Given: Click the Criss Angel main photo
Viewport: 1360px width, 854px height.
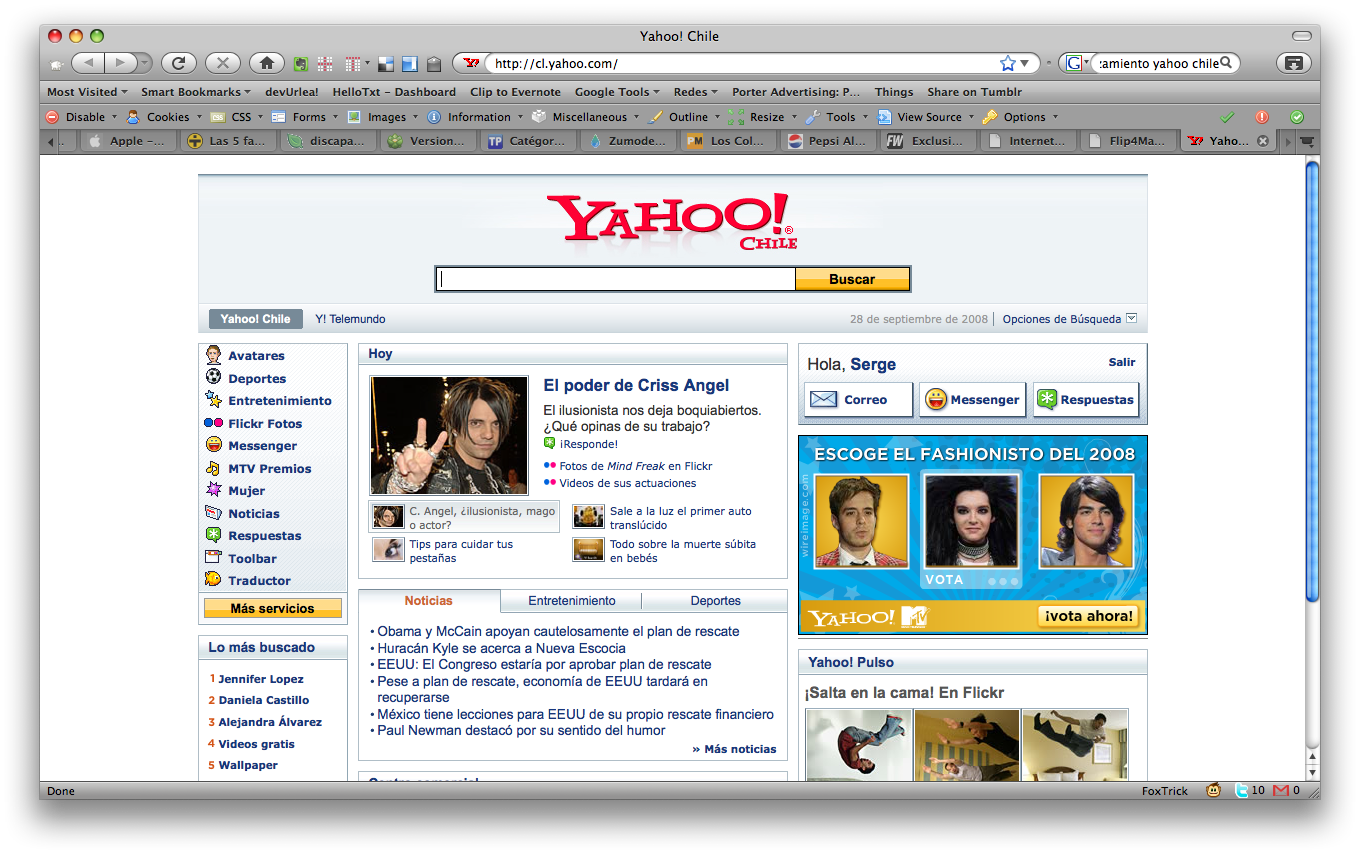Looking at the screenshot, I should click(x=449, y=435).
